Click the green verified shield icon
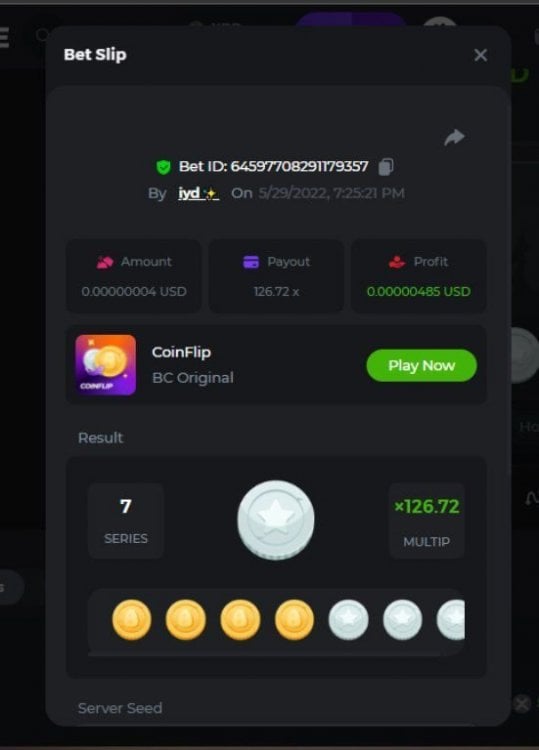This screenshot has width=539, height=750. pyautogui.click(x=164, y=167)
